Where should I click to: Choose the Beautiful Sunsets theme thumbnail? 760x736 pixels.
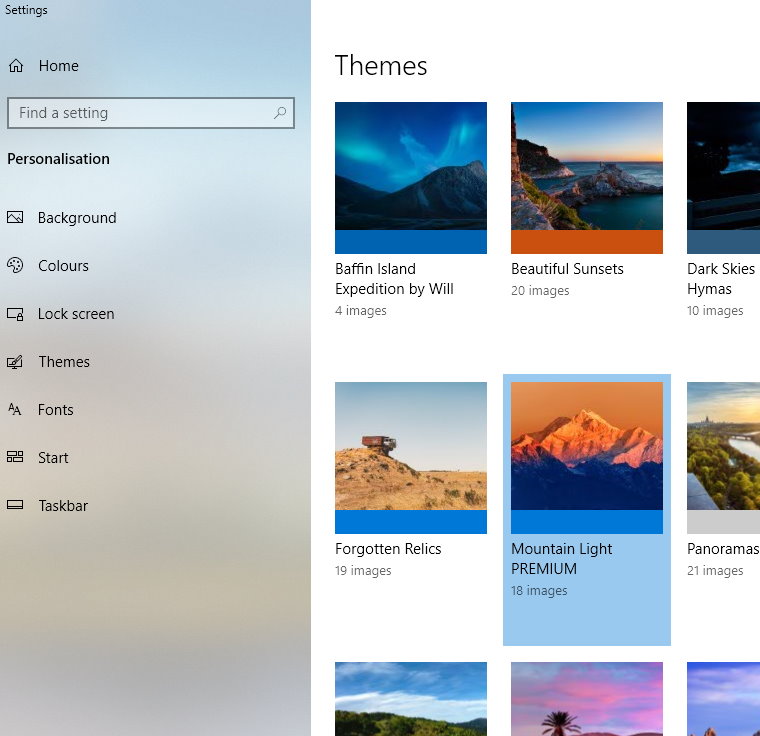[x=587, y=166]
